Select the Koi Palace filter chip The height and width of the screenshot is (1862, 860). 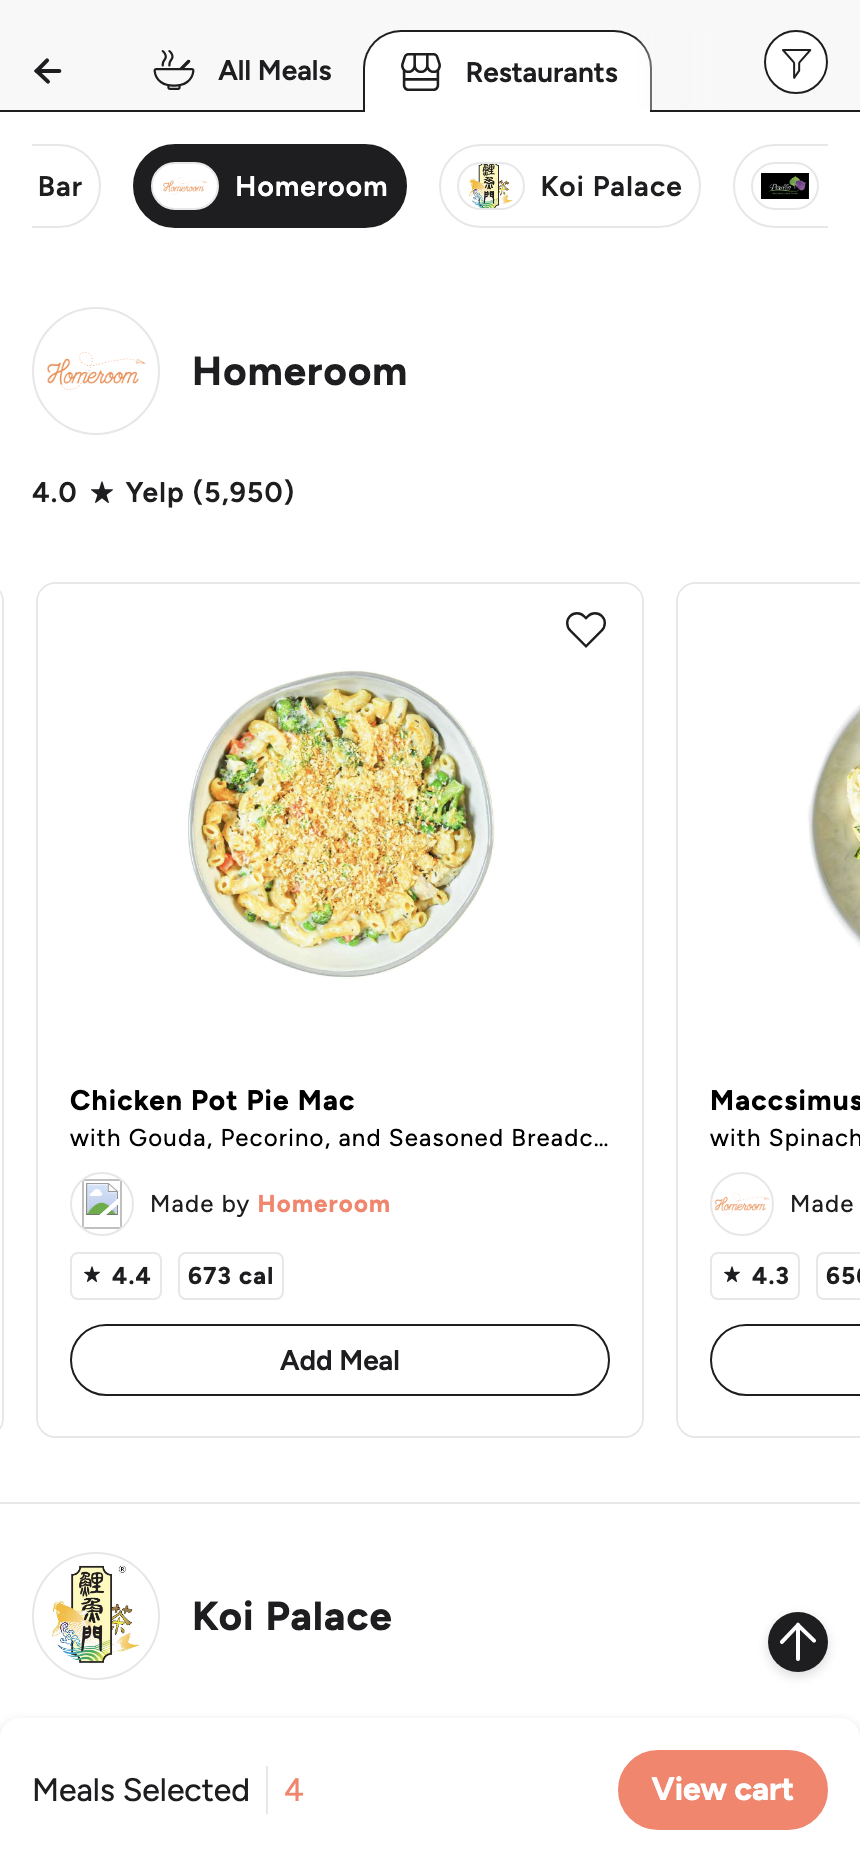[570, 186]
